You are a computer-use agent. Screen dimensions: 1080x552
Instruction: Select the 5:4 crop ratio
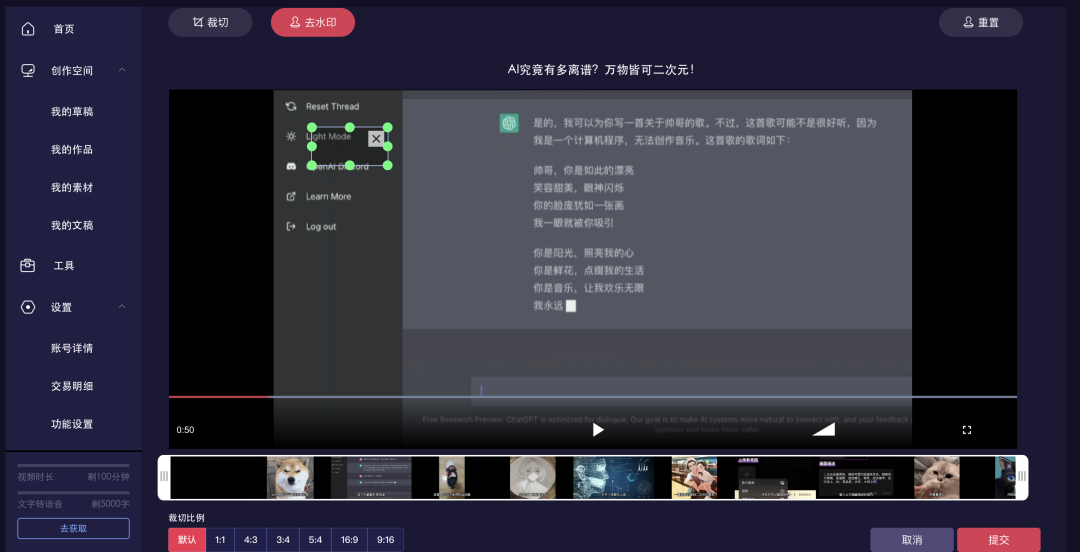click(315, 540)
